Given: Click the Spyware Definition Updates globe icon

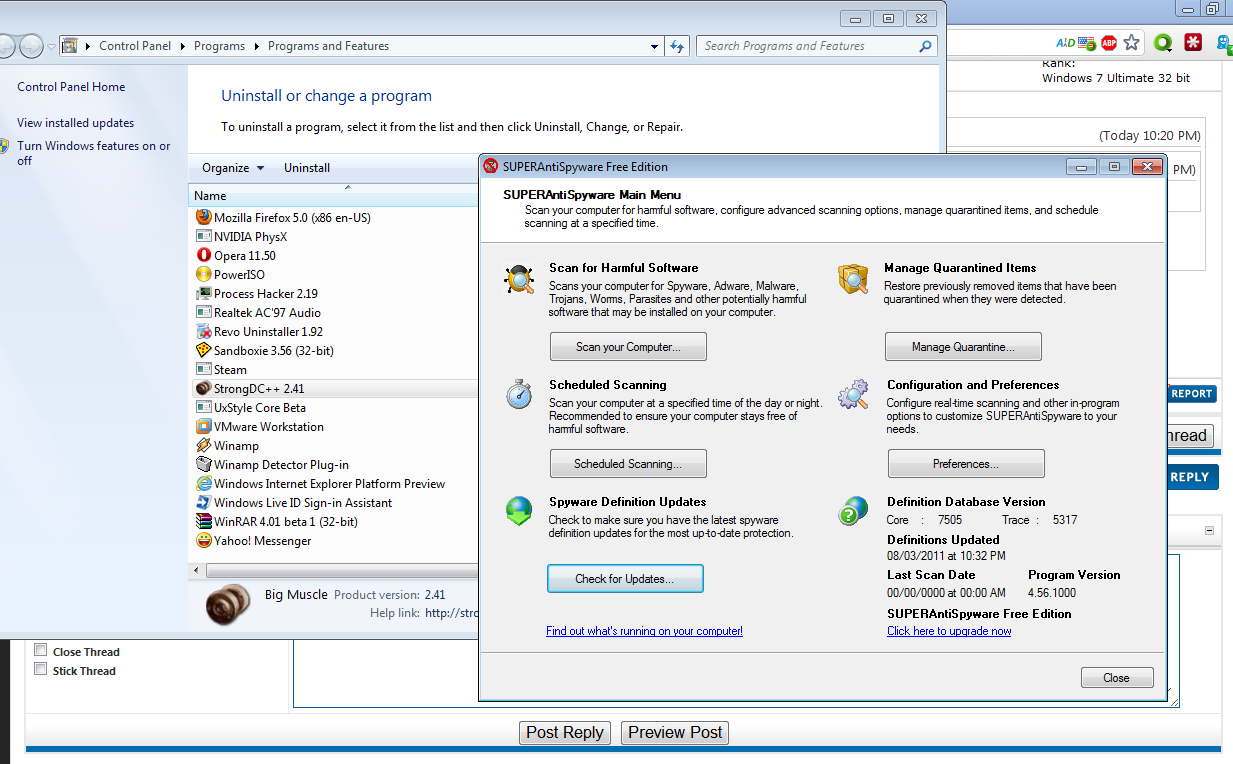Looking at the screenshot, I should point(520,511).
